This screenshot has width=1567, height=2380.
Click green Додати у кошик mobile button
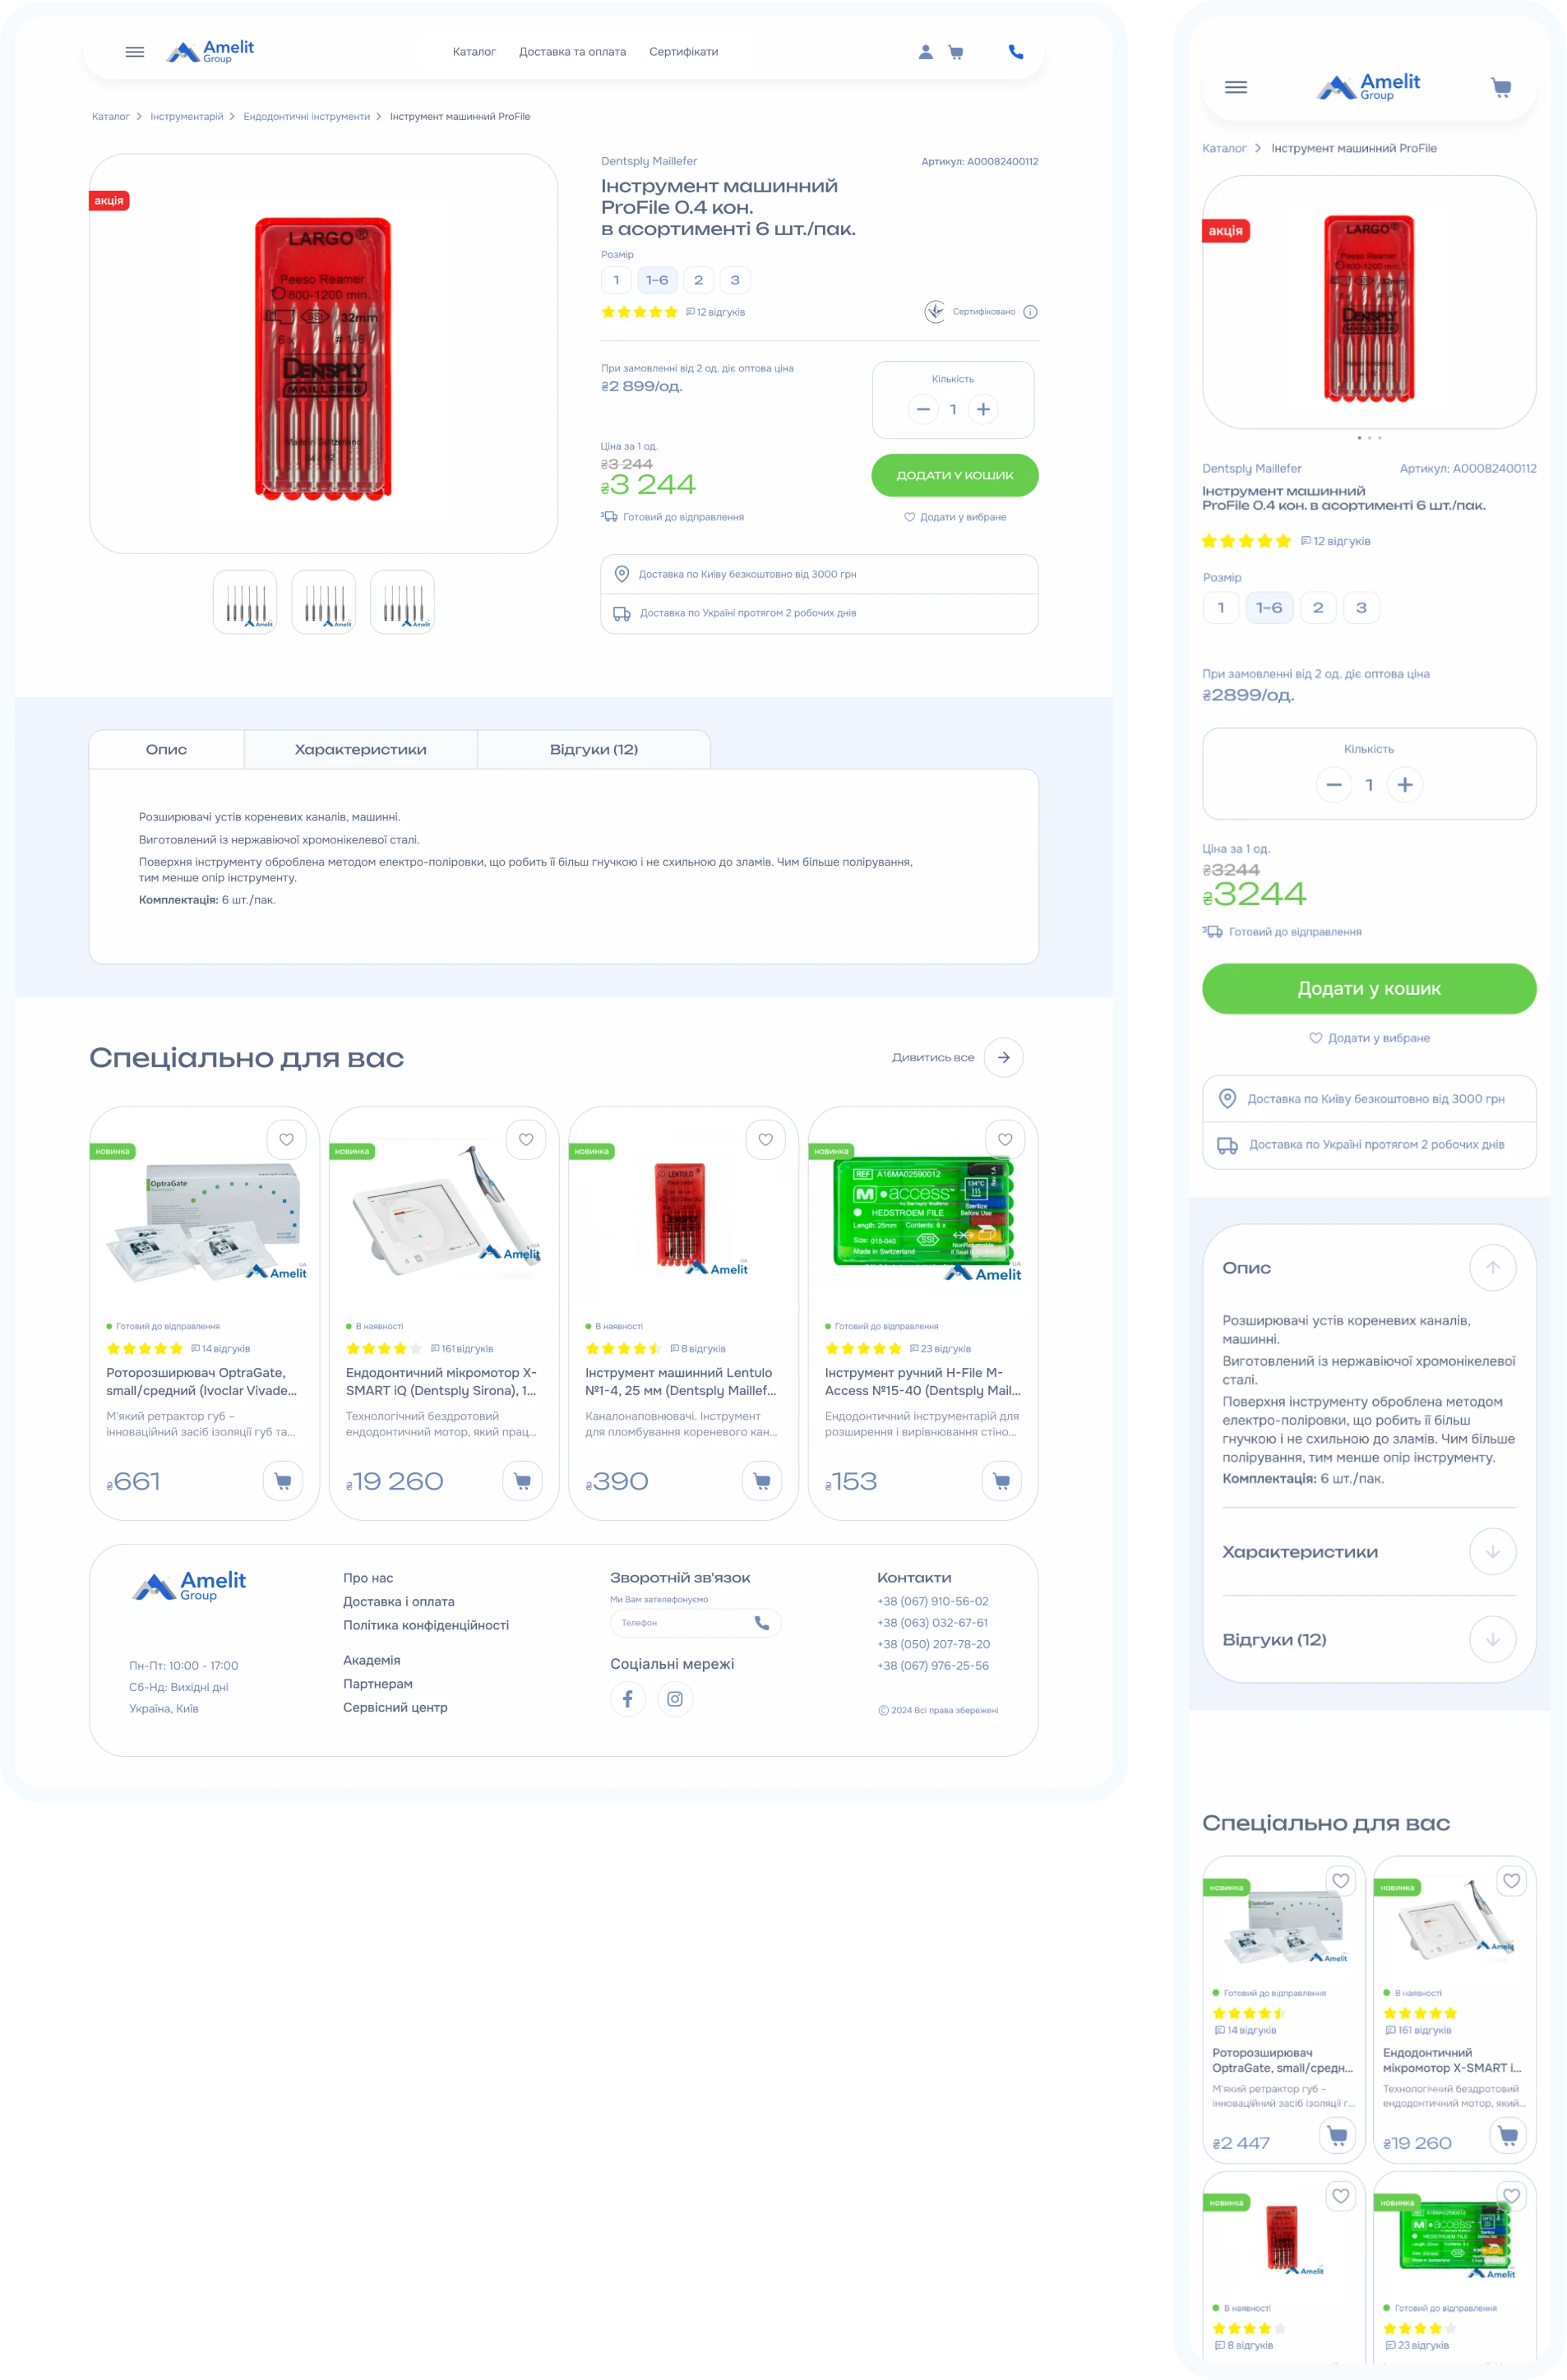click(1369, 989)
